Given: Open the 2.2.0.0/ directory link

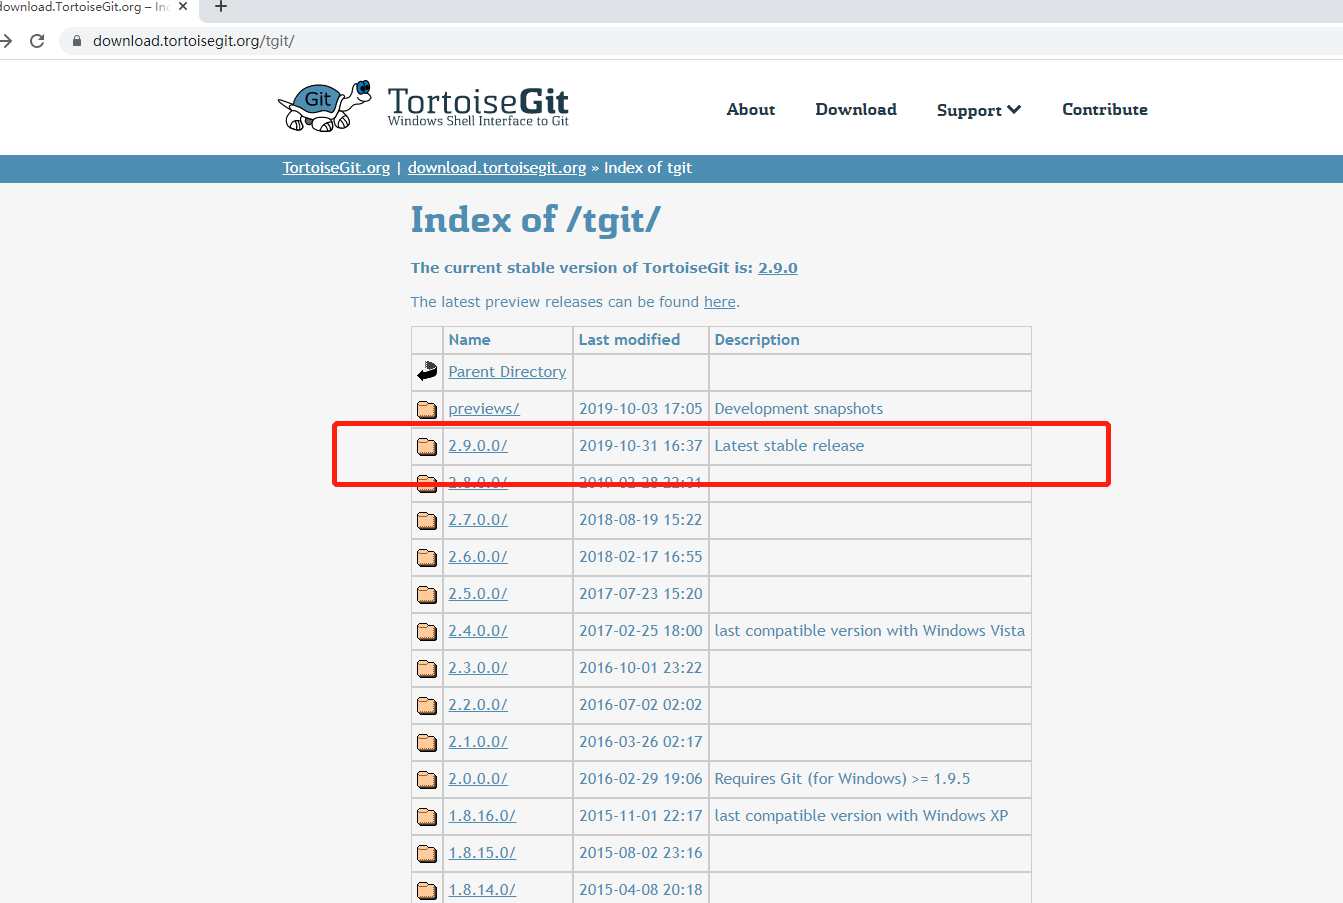Looking at the screenshot, I should (x=478, y=705).
